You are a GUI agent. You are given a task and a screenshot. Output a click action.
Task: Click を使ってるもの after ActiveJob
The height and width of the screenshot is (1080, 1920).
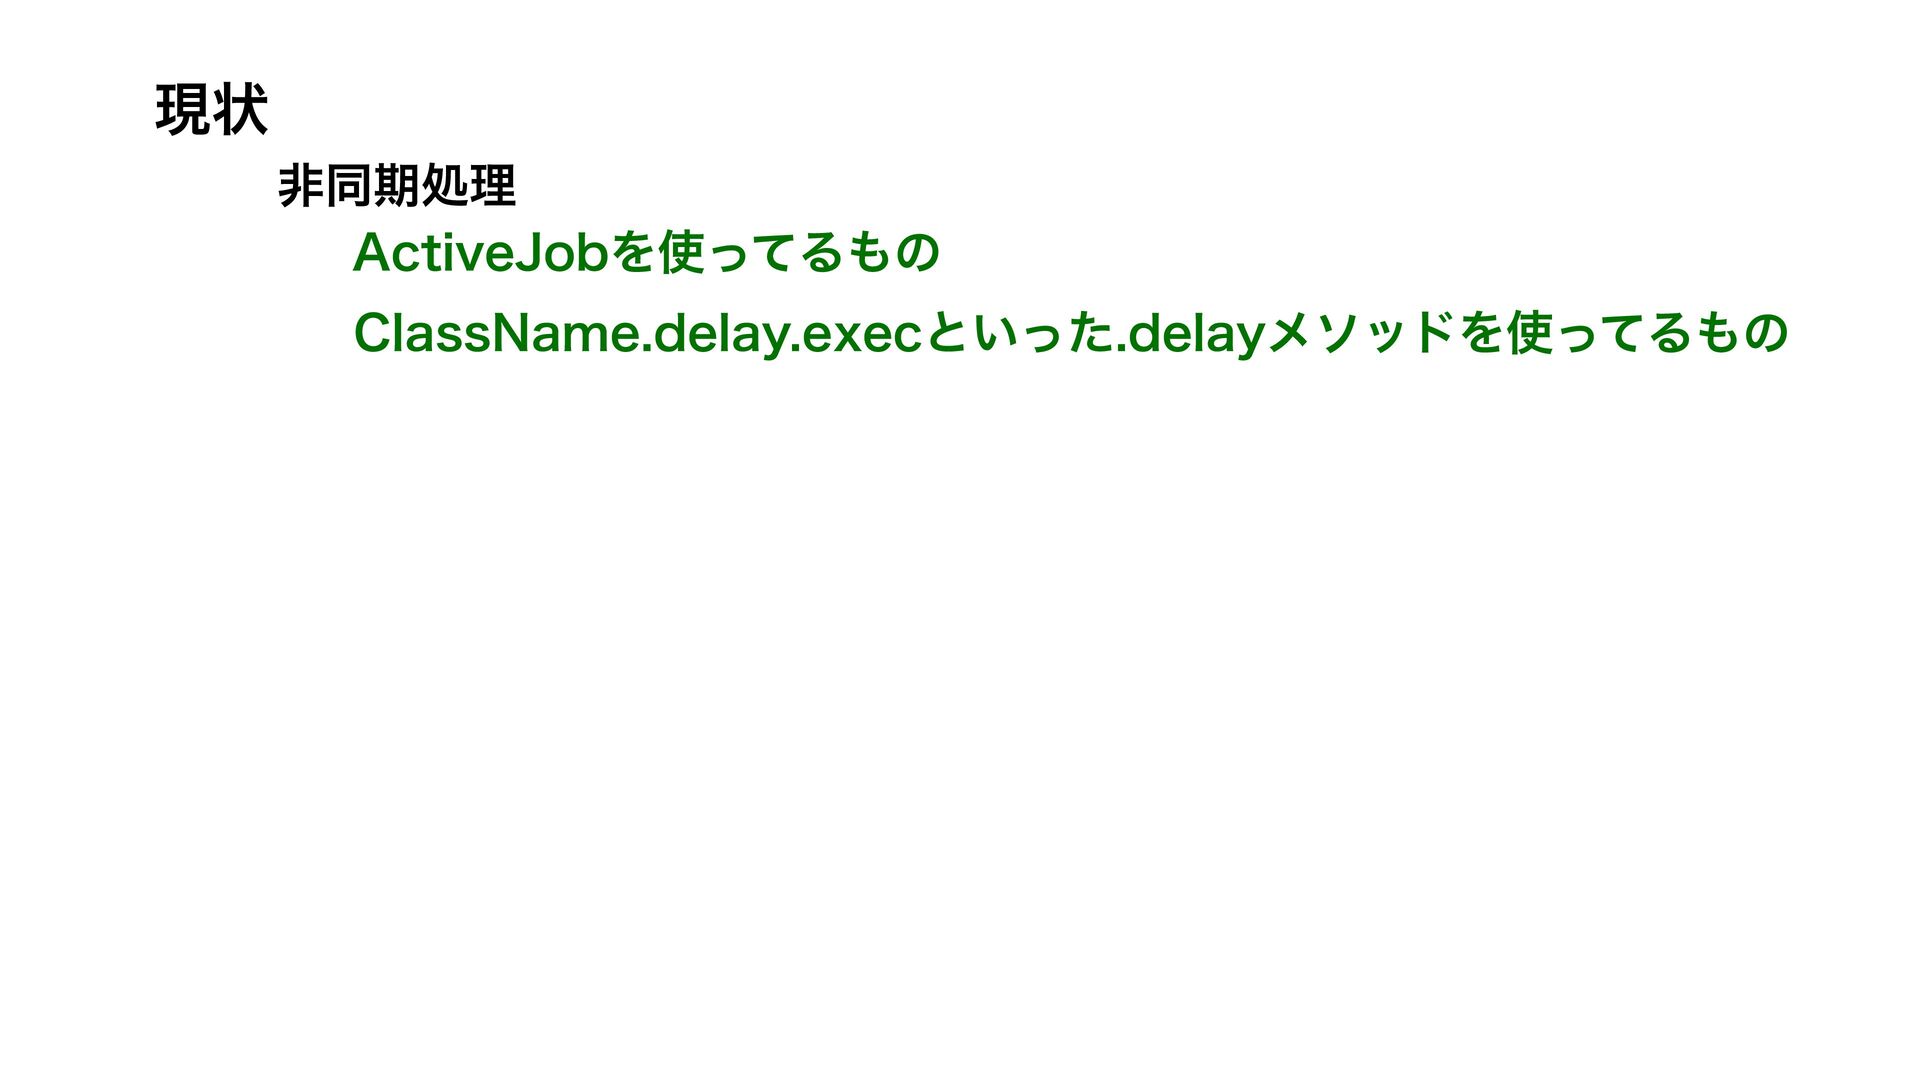(x=776, y=253)
